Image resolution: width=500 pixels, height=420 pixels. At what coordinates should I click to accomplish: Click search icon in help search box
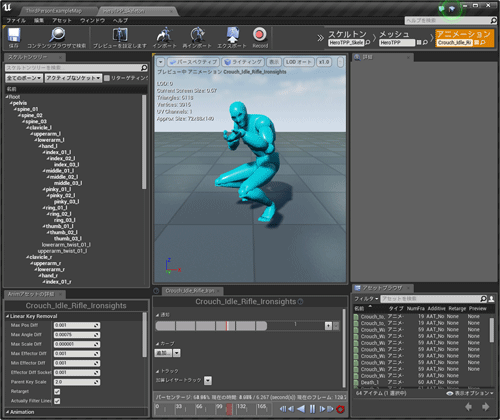(493, 21)
